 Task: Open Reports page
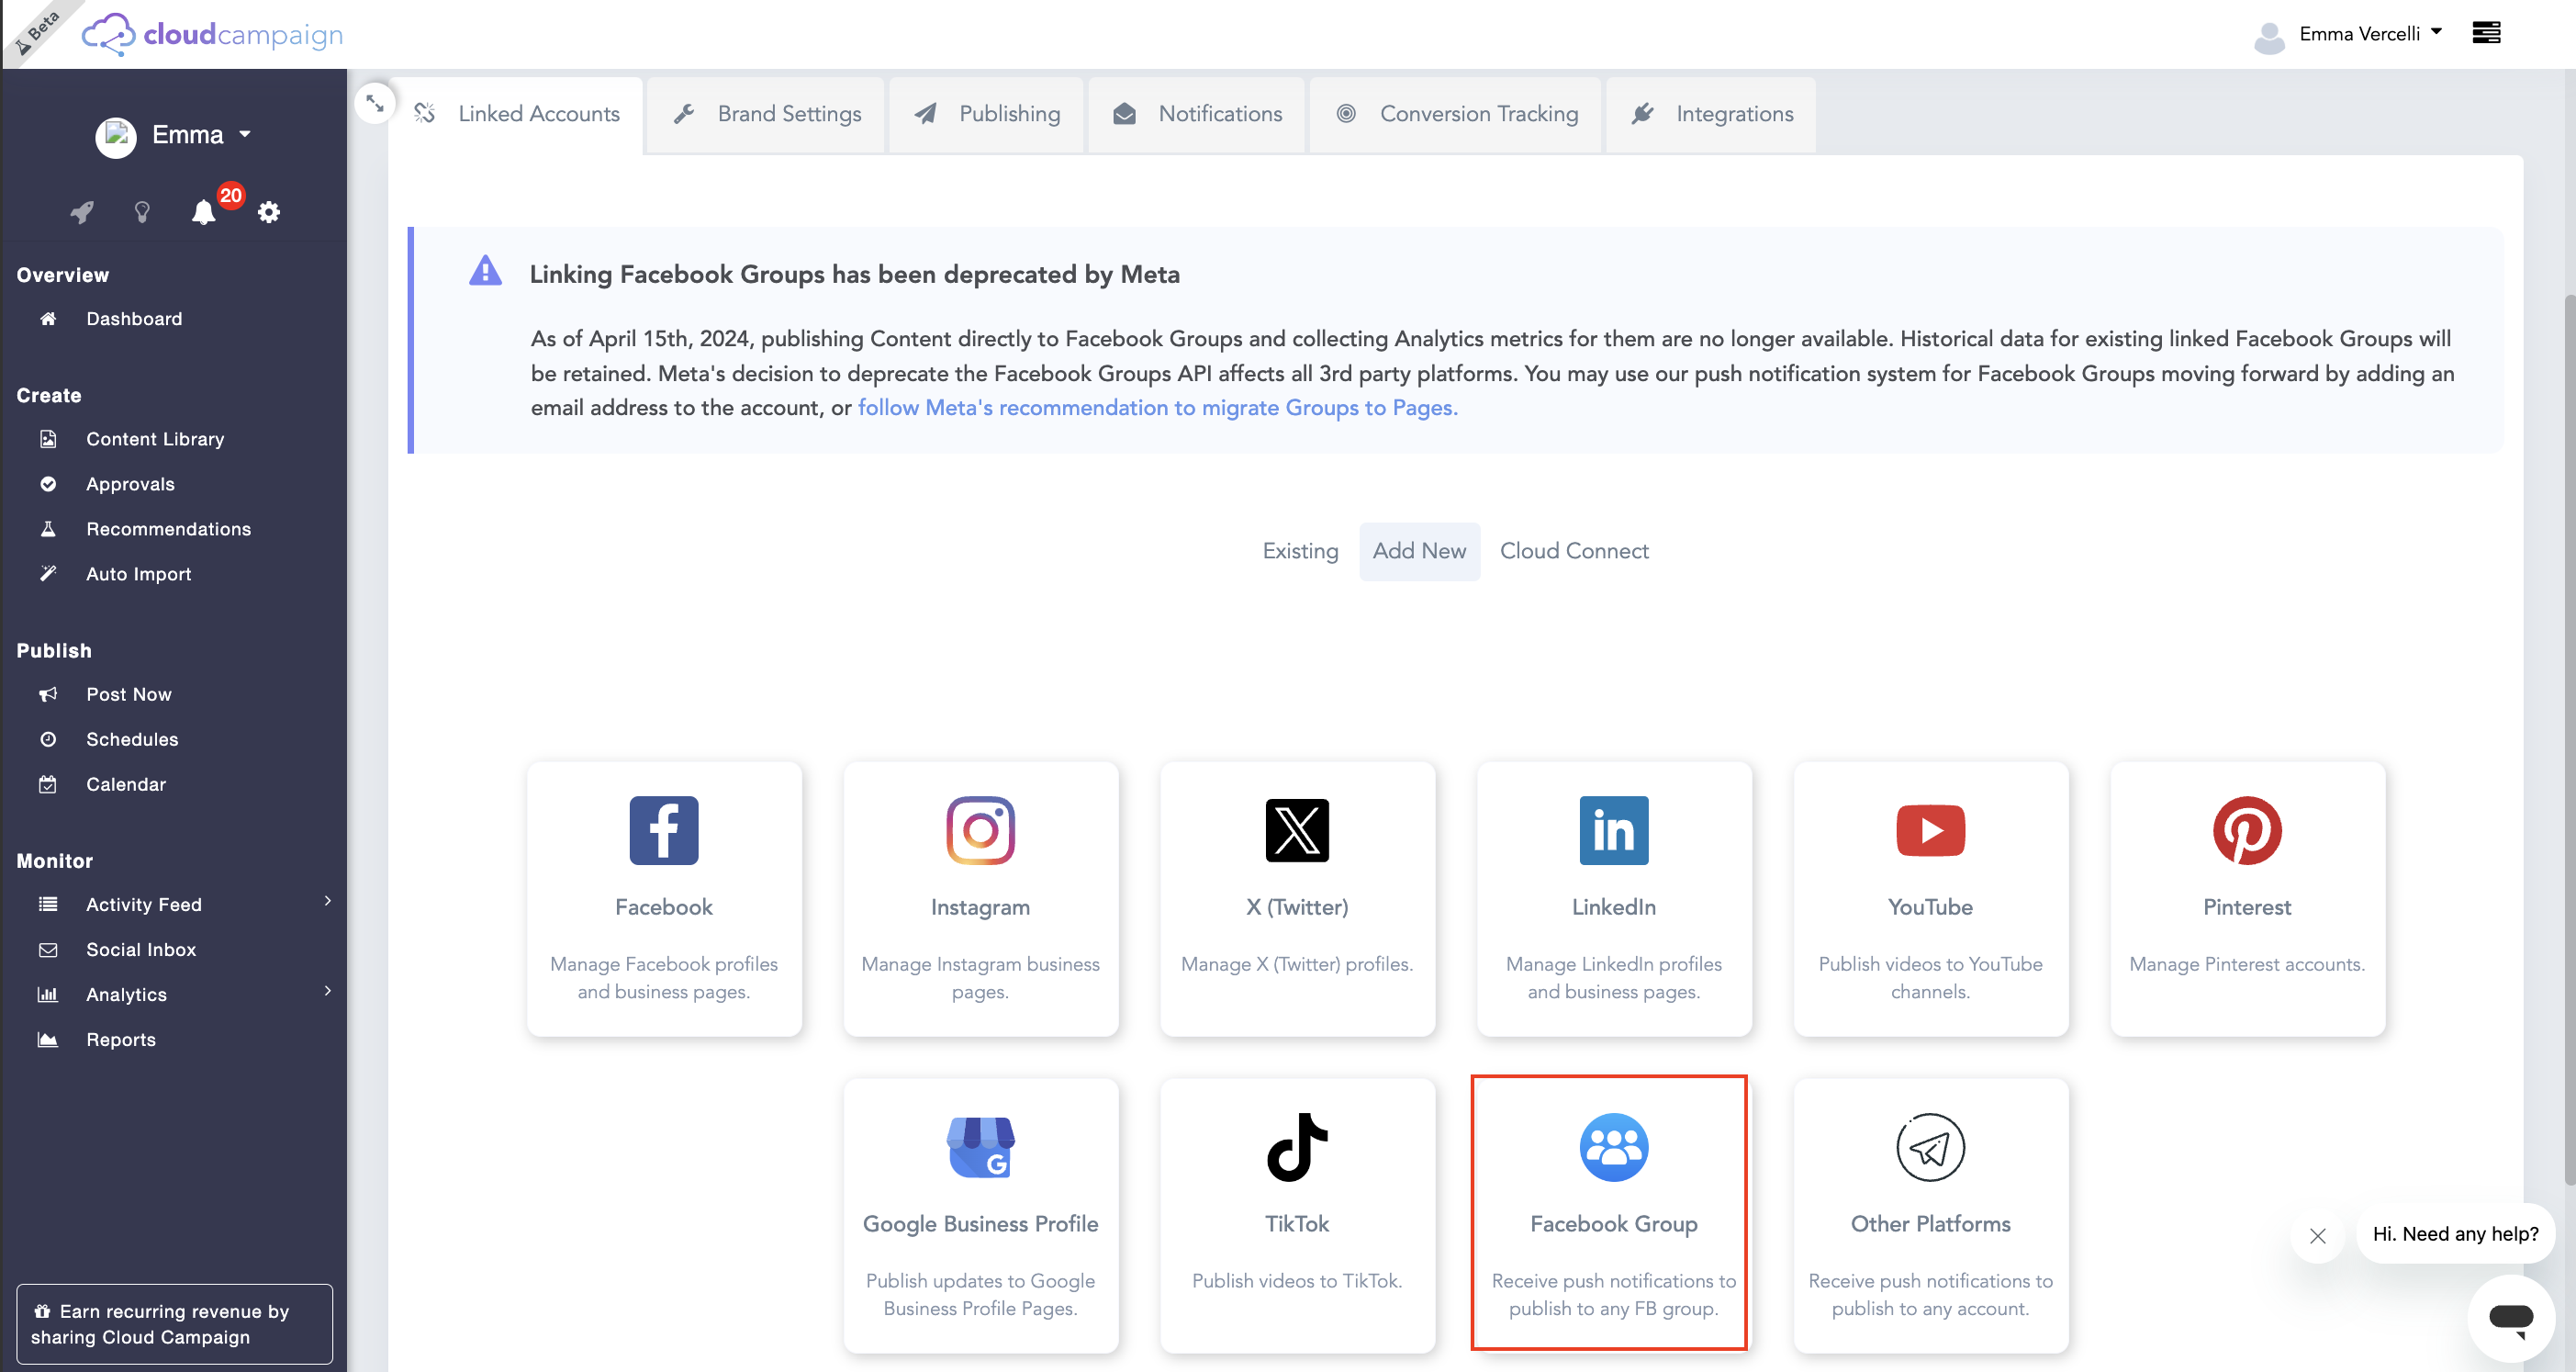tap(121, 1040)
